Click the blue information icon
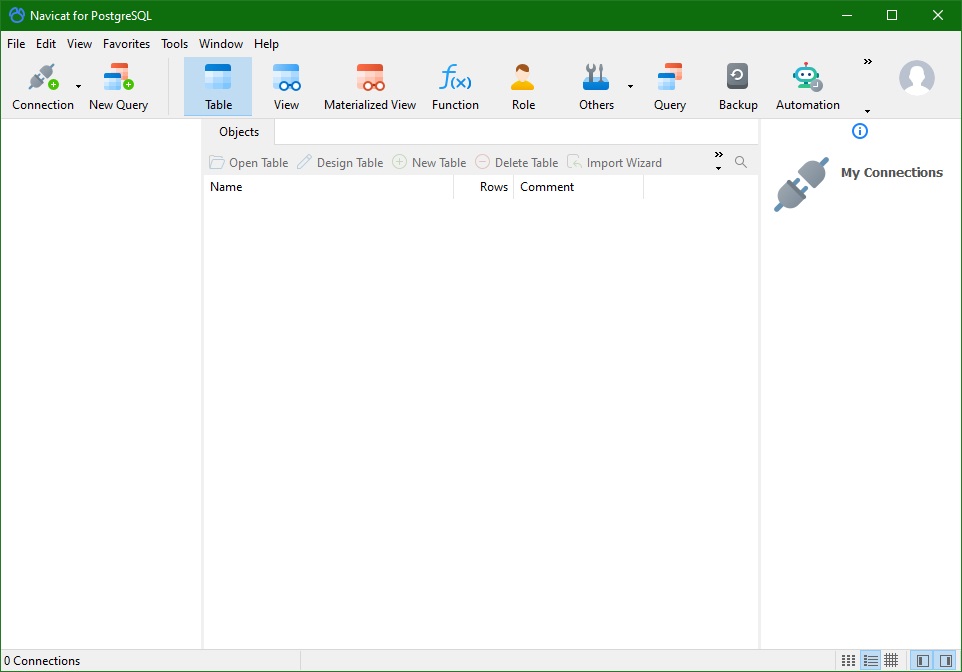This screenshot has height=672, width=962. coord(860,131)
